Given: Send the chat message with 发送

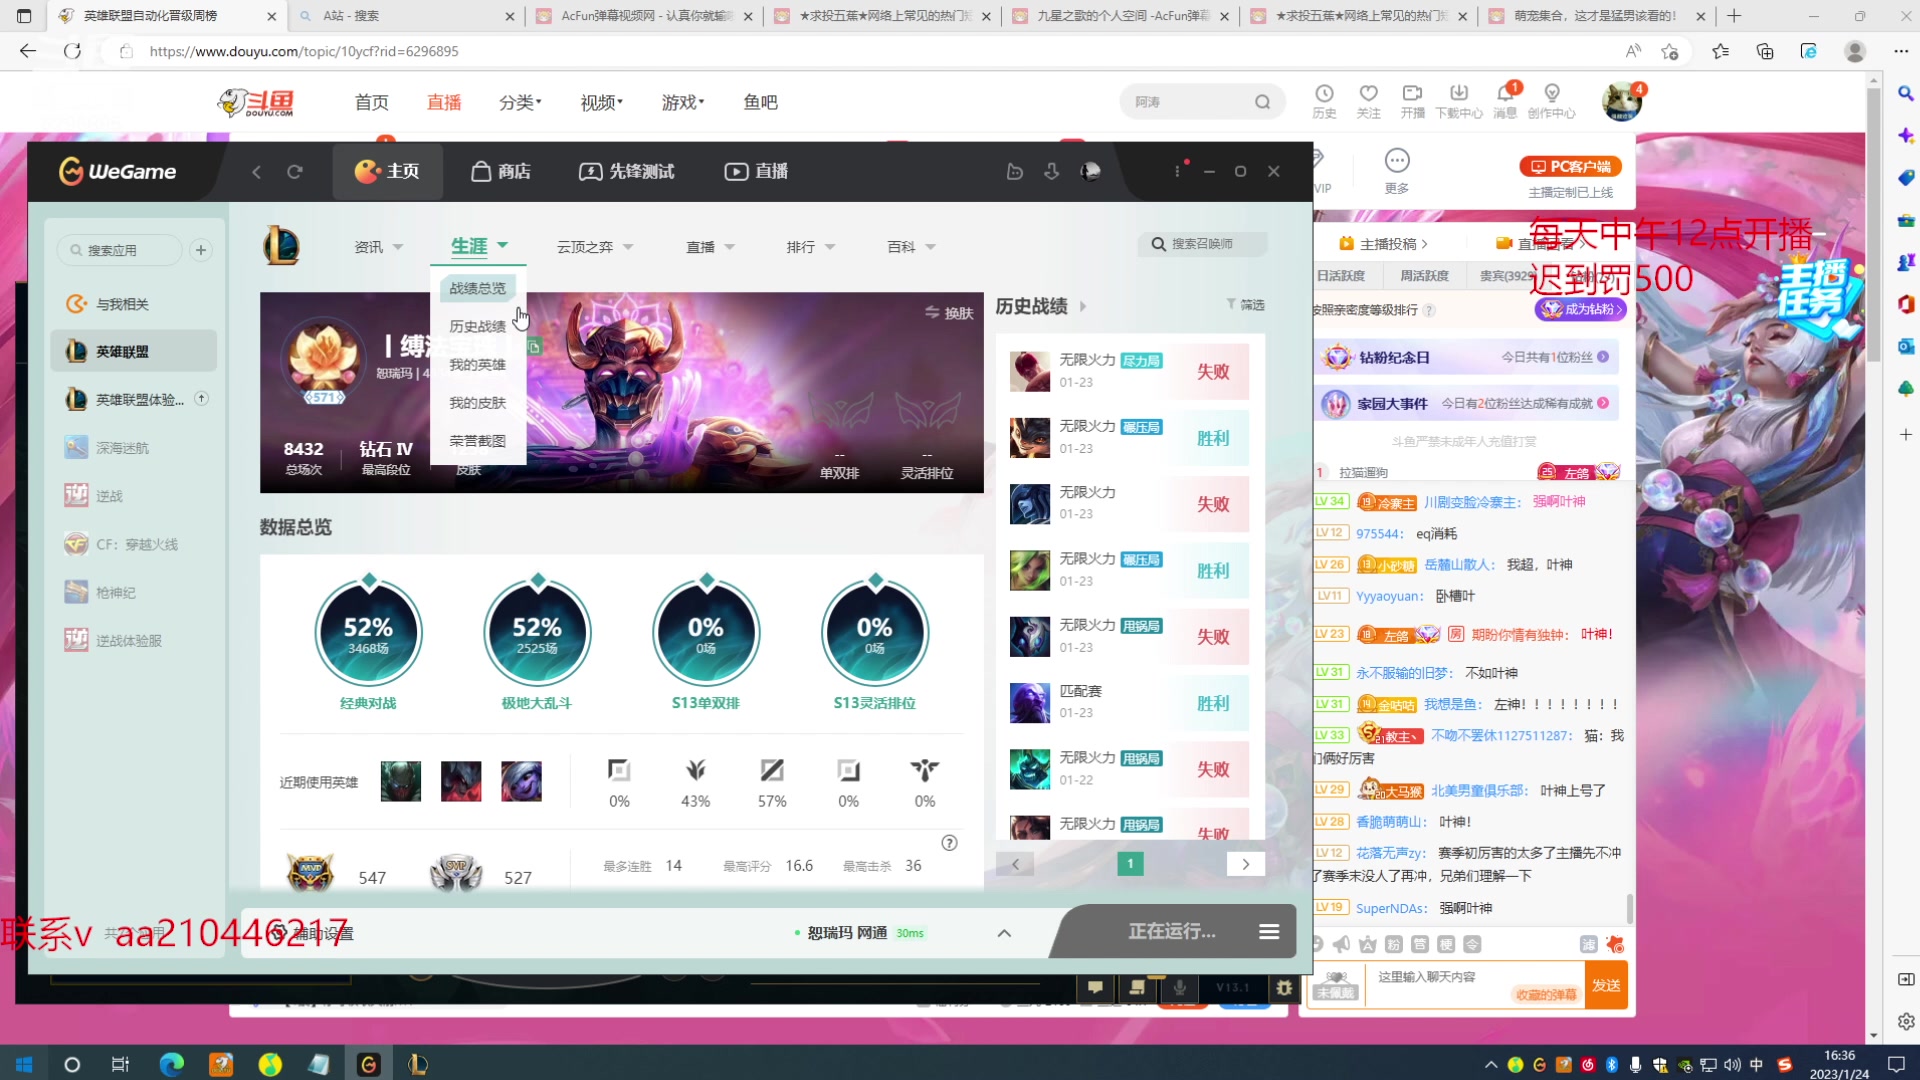Looking at the screenshot, I should coord(1606,985).
